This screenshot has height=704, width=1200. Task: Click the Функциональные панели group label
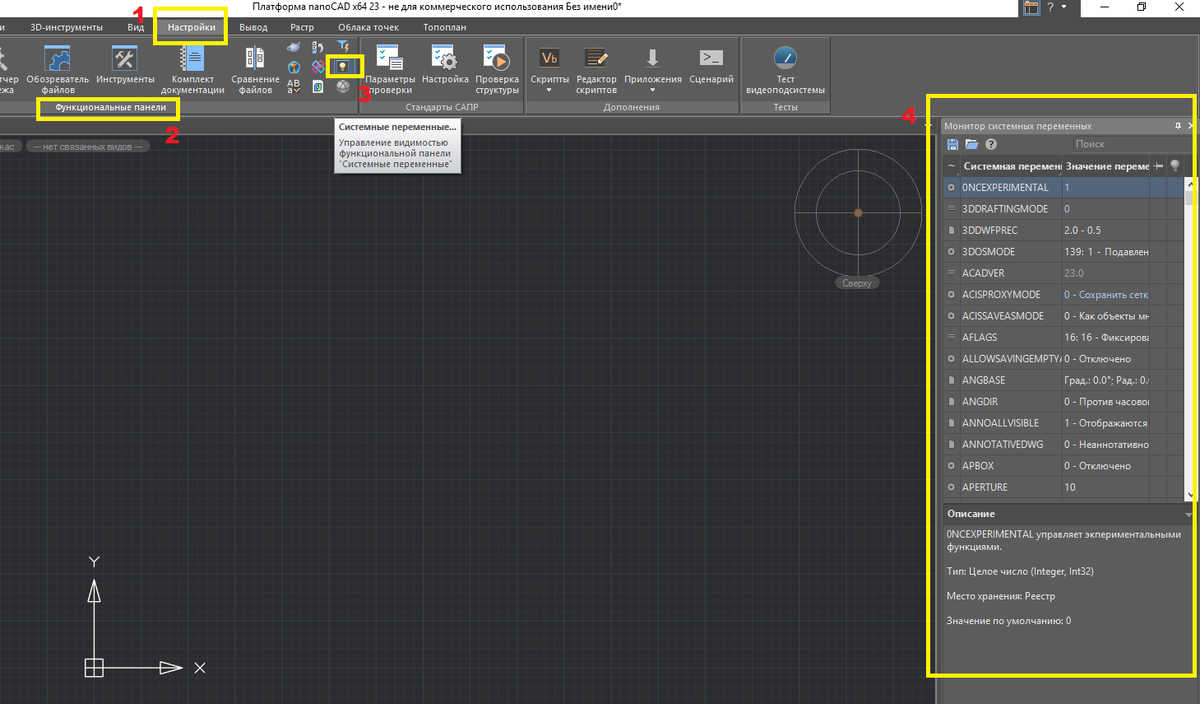pyautogui.click(x=111, y=106)
